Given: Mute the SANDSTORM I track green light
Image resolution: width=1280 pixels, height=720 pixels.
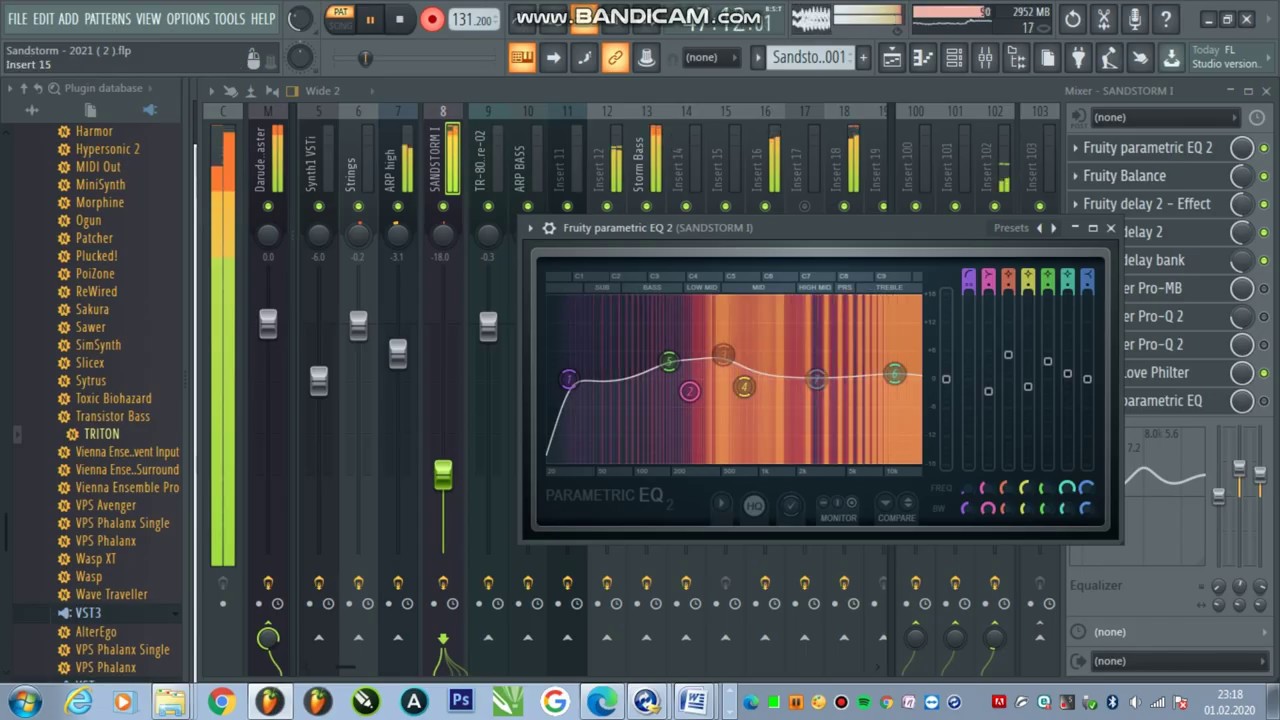Looking at the screenshot, I should coord(443,207).
